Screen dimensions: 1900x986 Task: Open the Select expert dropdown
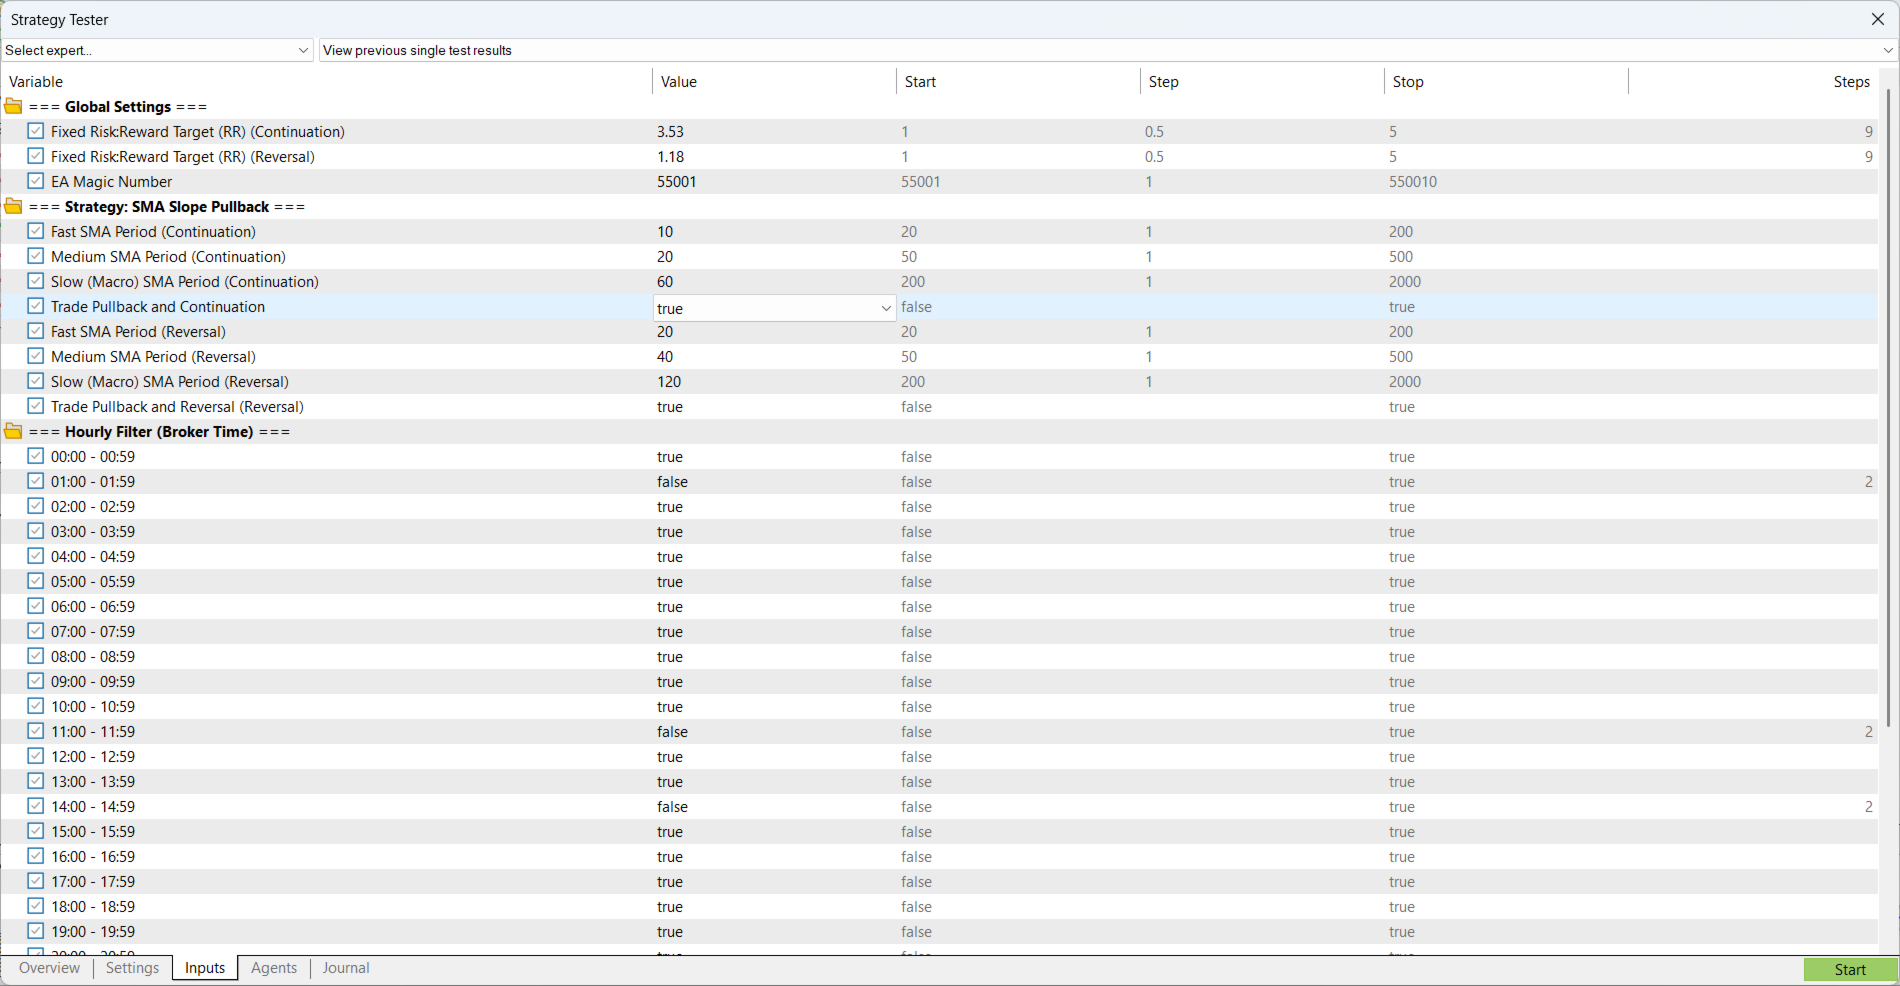tap(158, 50)
